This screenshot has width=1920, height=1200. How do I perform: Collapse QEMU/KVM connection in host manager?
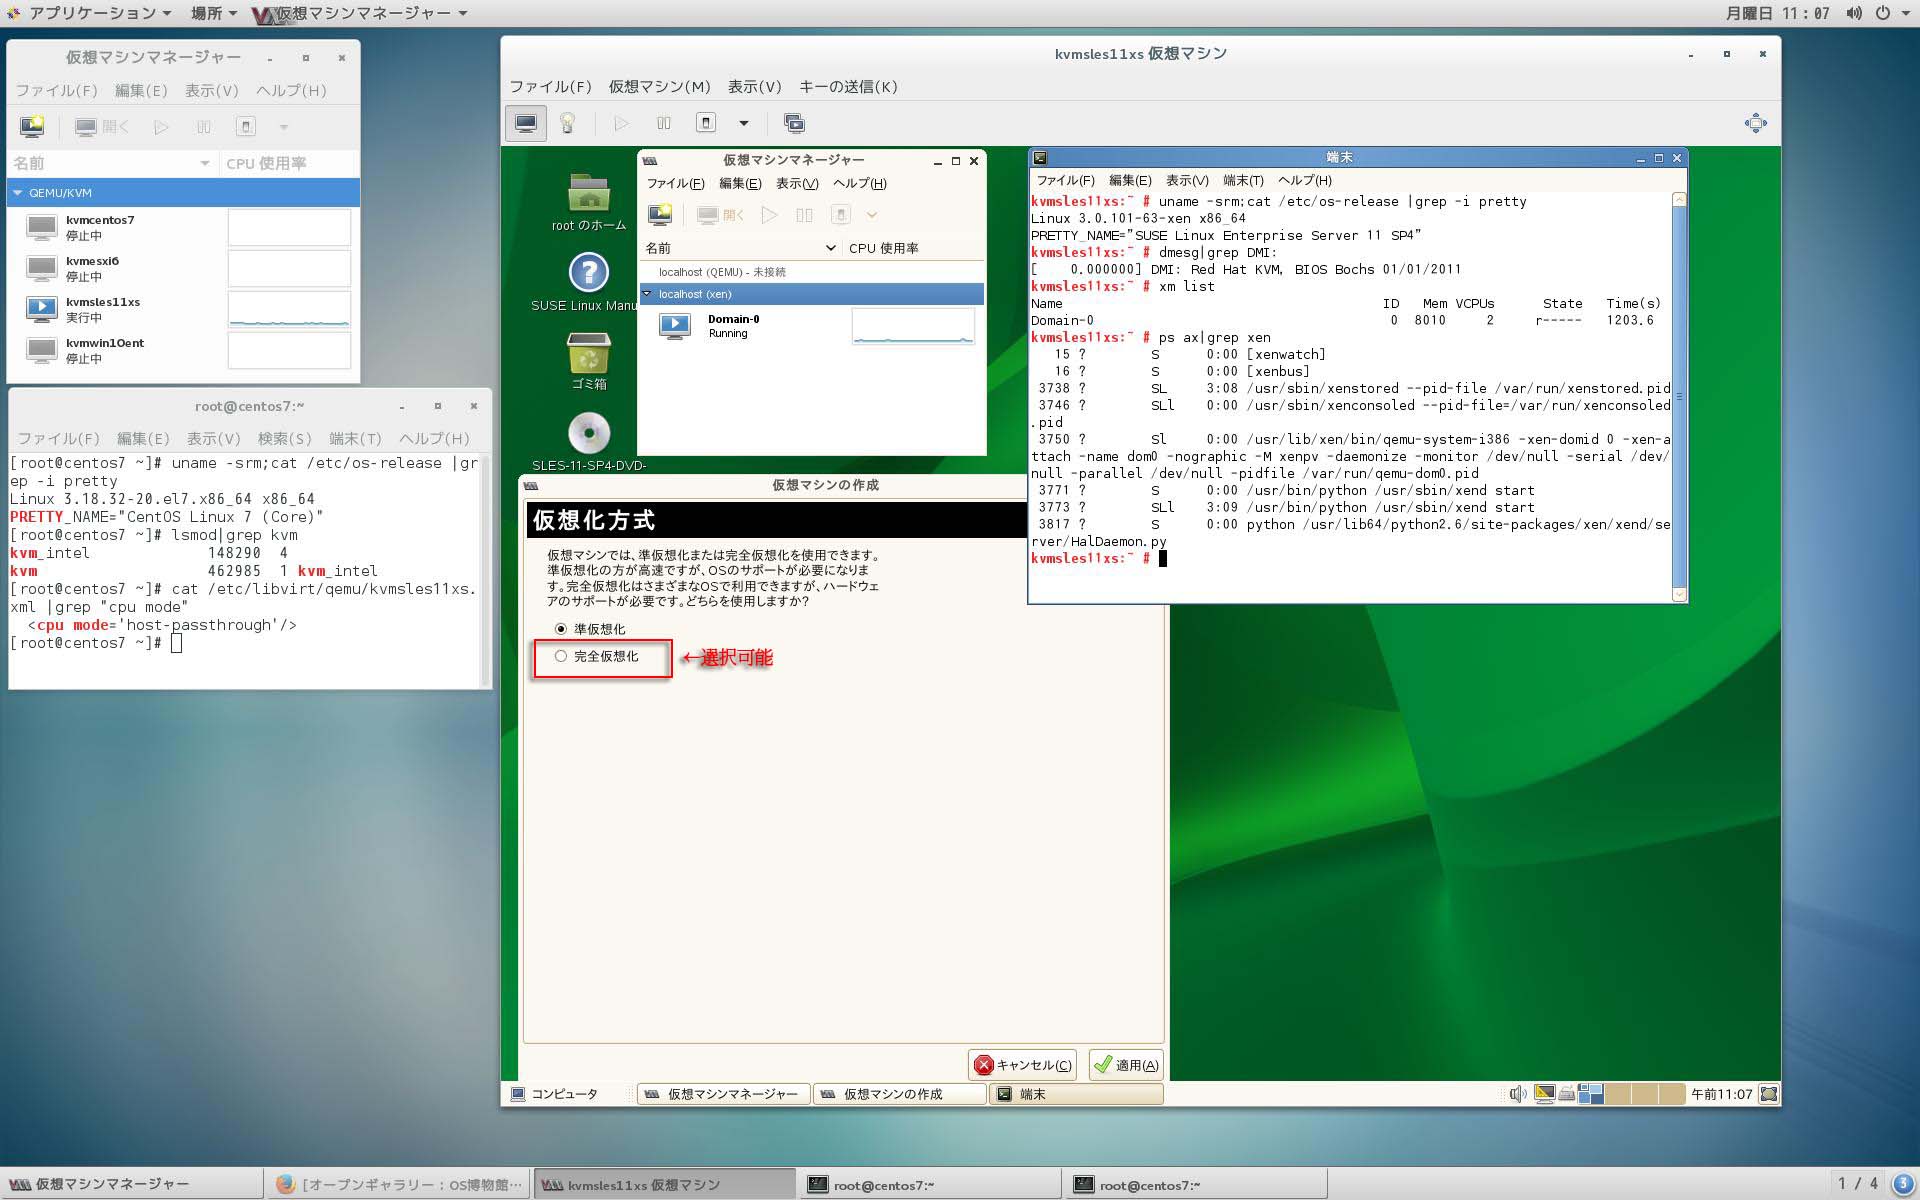coord(18,192)
